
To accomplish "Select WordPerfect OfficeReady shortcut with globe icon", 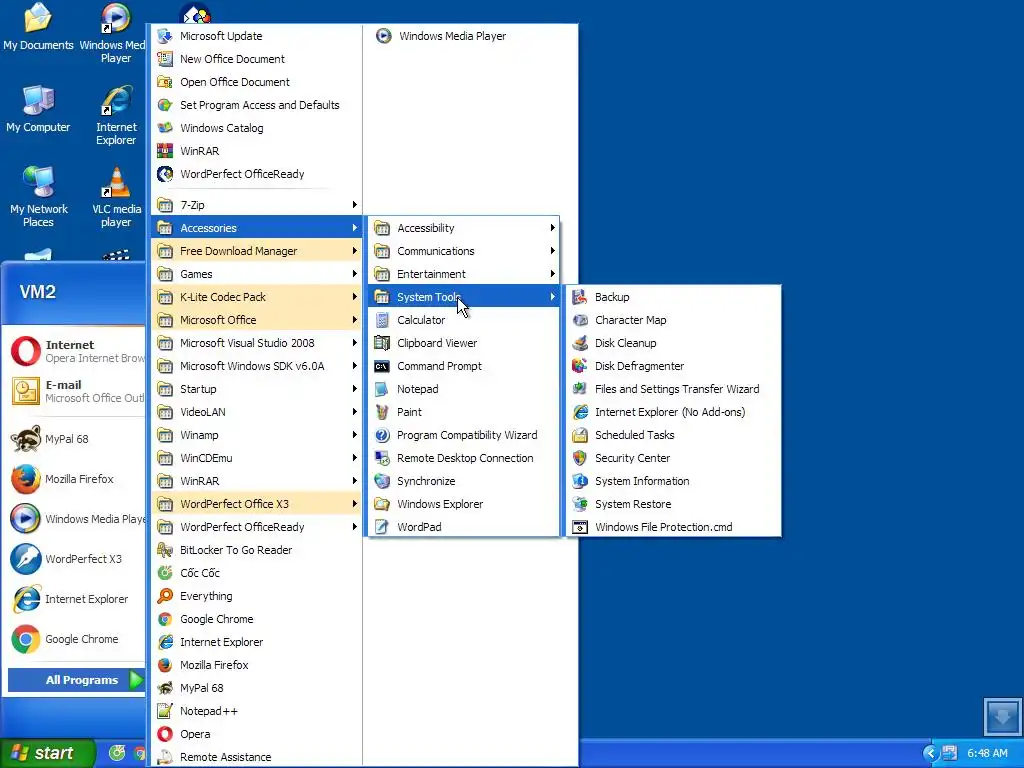I will pyautogui.click(x=256, y=174).
